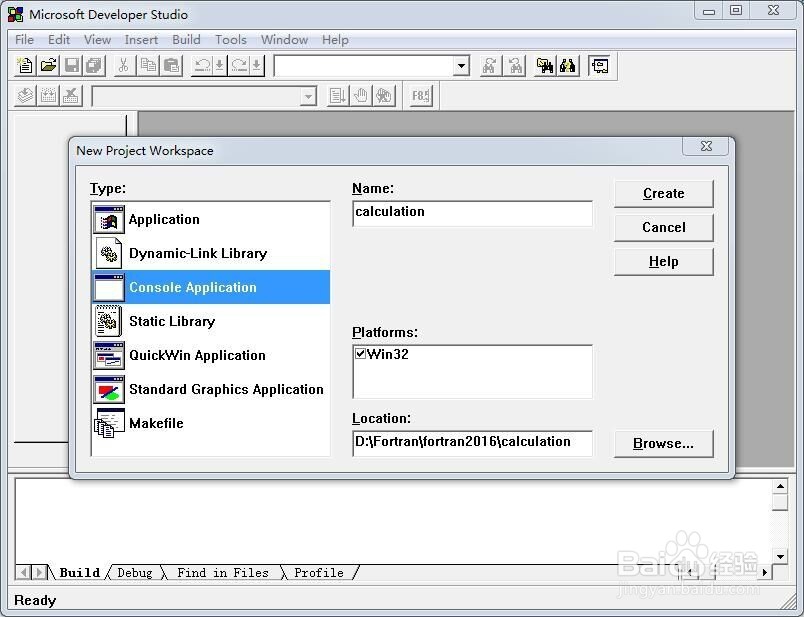Expand the project configuration dropdown
804x617 pixels.
308,96
